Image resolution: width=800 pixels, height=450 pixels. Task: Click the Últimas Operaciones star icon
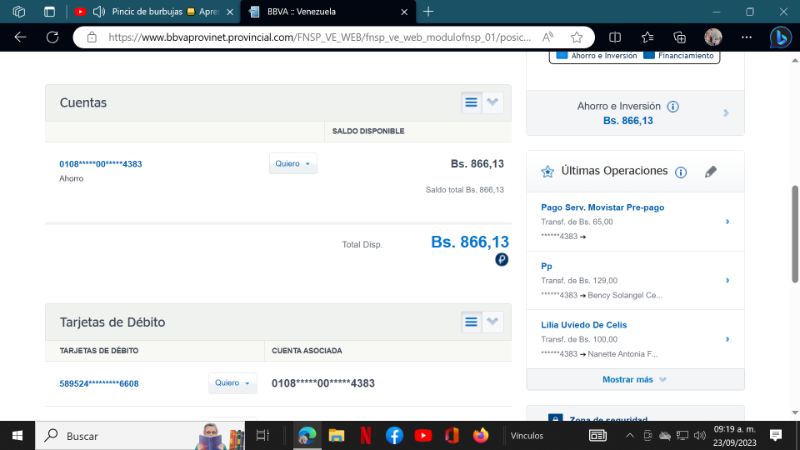(x=547, y=171)
